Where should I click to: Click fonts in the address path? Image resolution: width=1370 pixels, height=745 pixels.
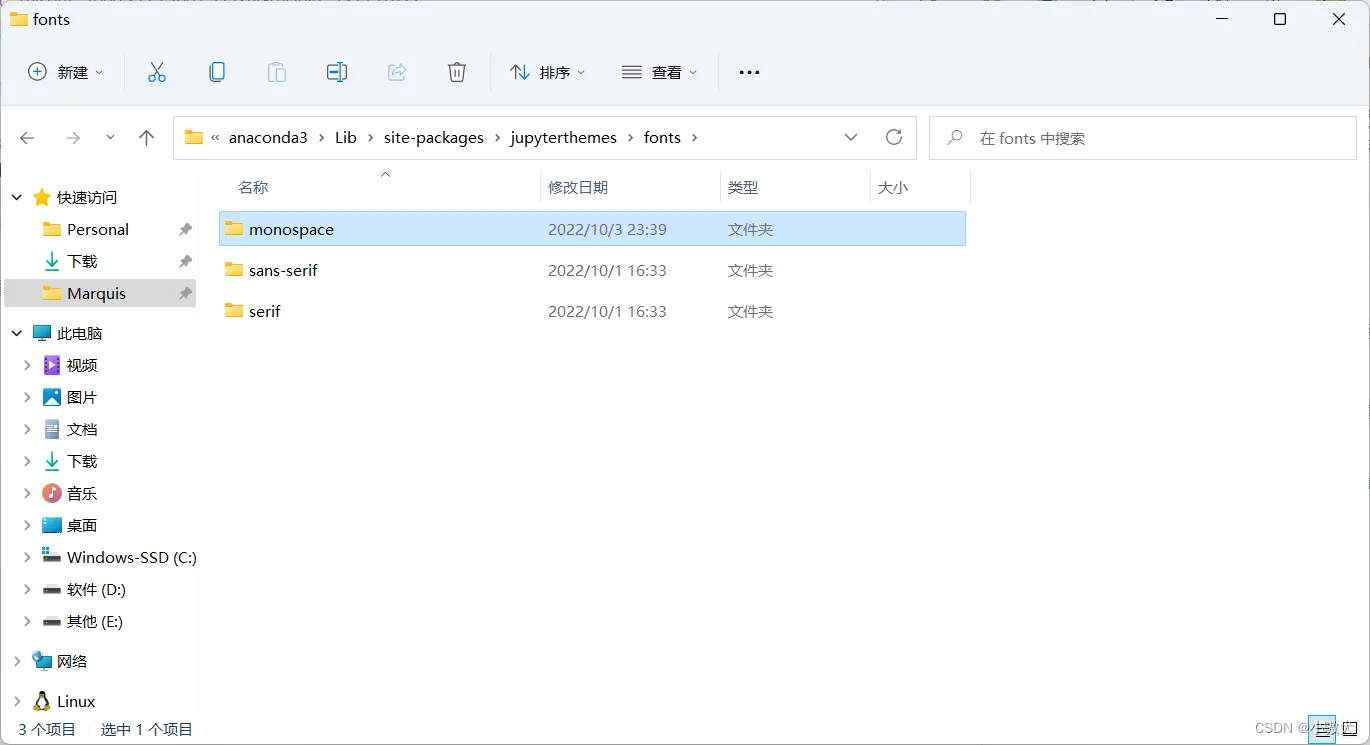coord(662,138)
